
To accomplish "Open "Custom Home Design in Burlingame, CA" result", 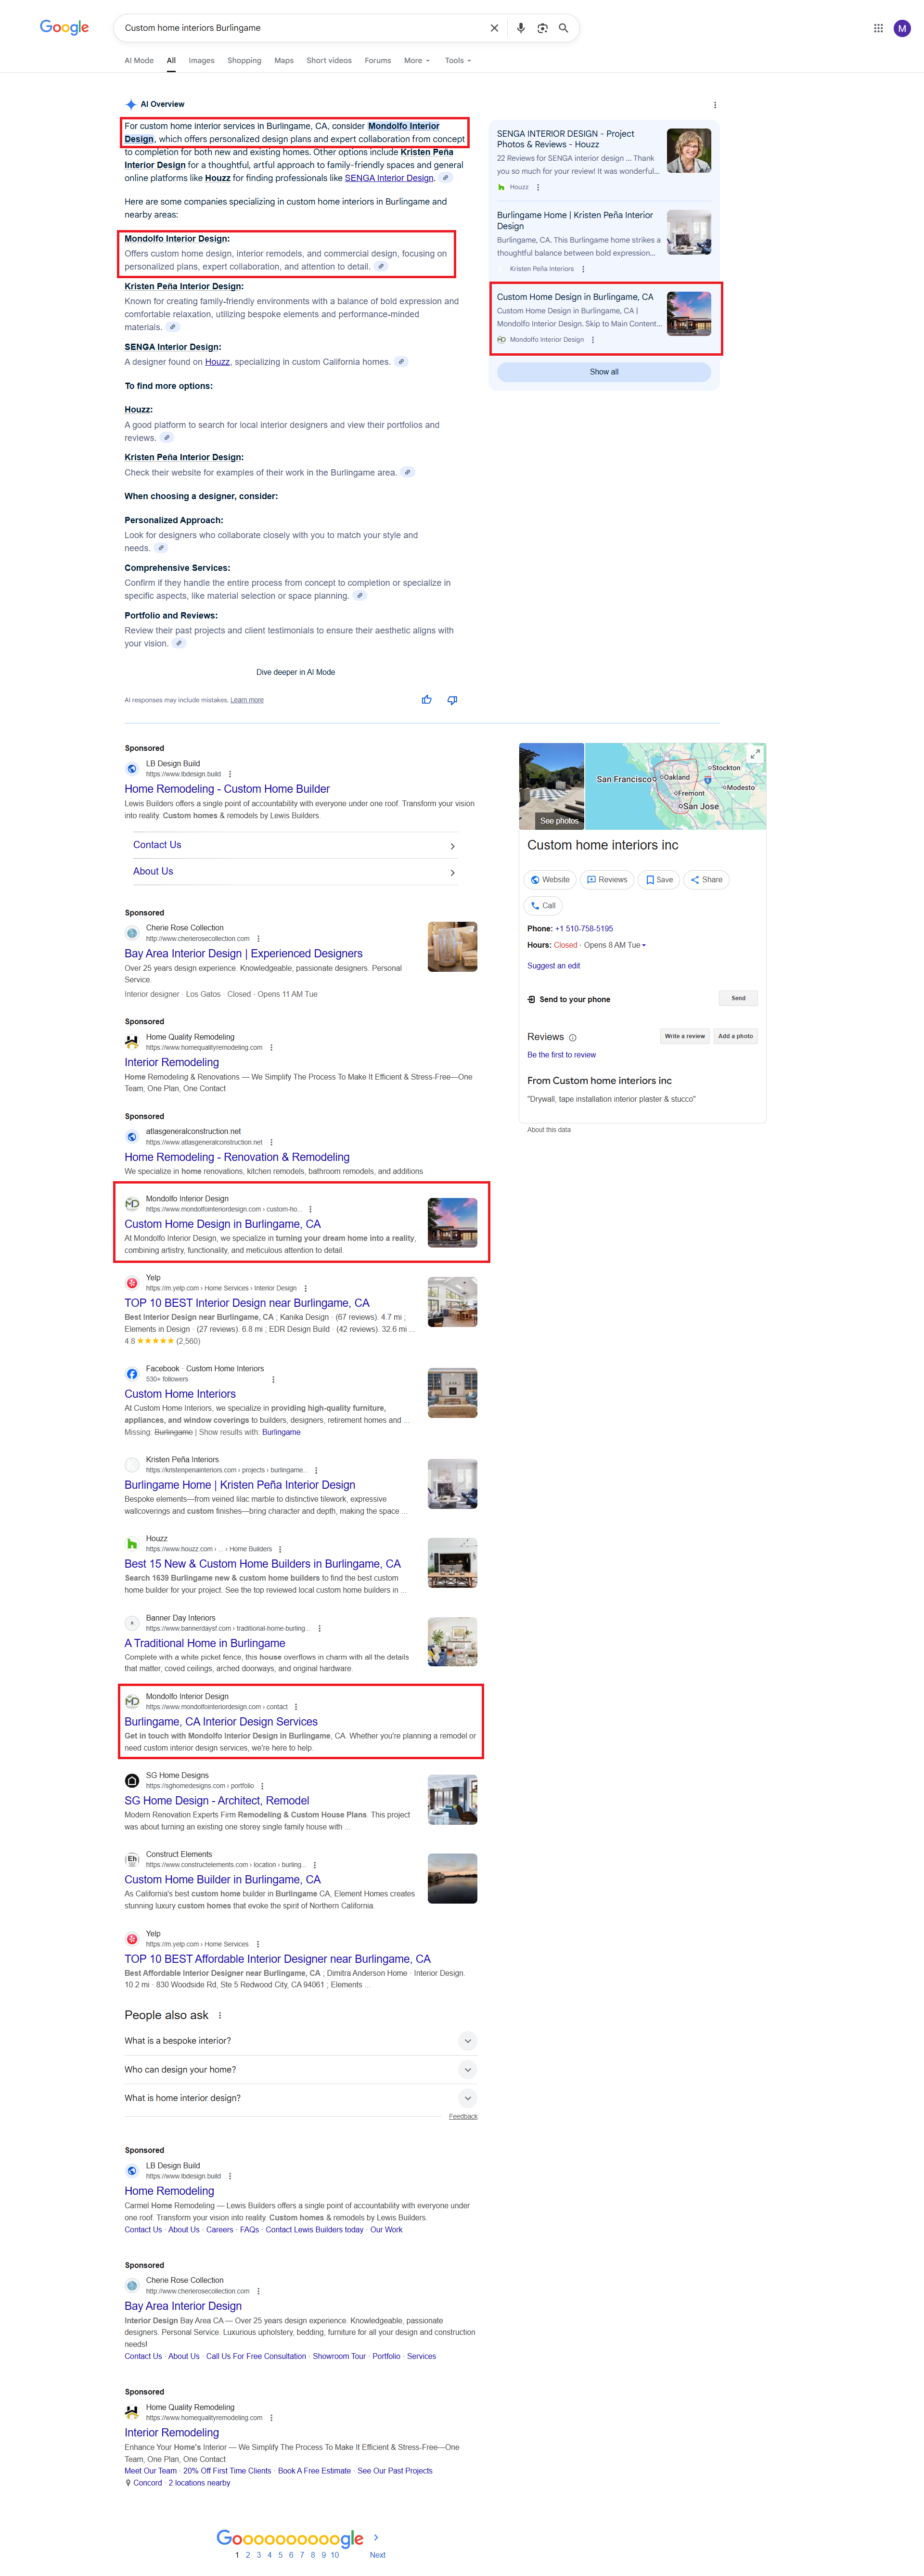I will click(222, 1224).
